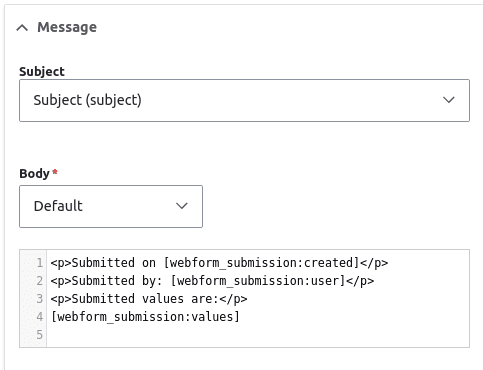Click the Subject field label
This screenshot has width=483, height=370.
(42, 71)
